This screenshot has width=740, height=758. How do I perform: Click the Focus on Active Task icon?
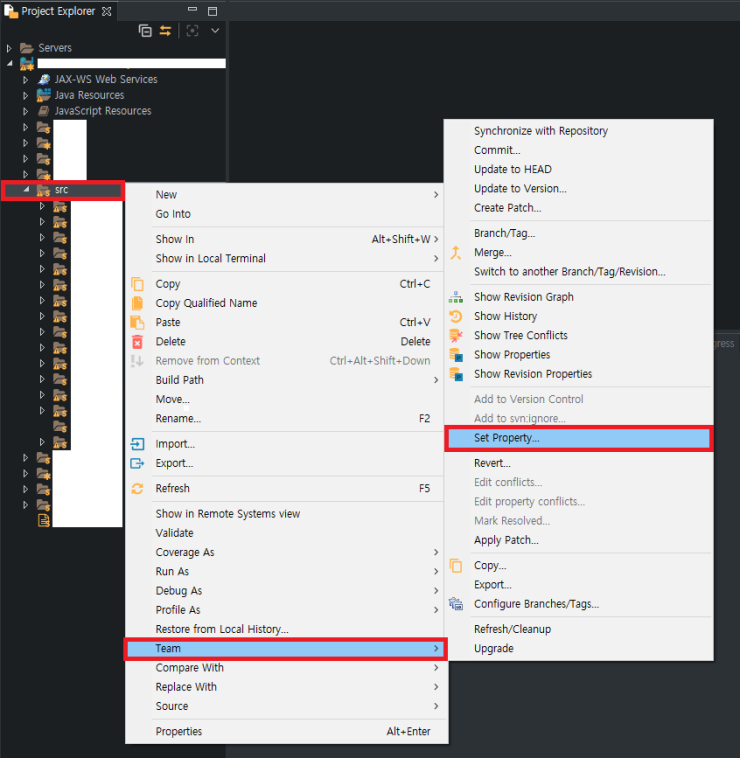[193, 31]
